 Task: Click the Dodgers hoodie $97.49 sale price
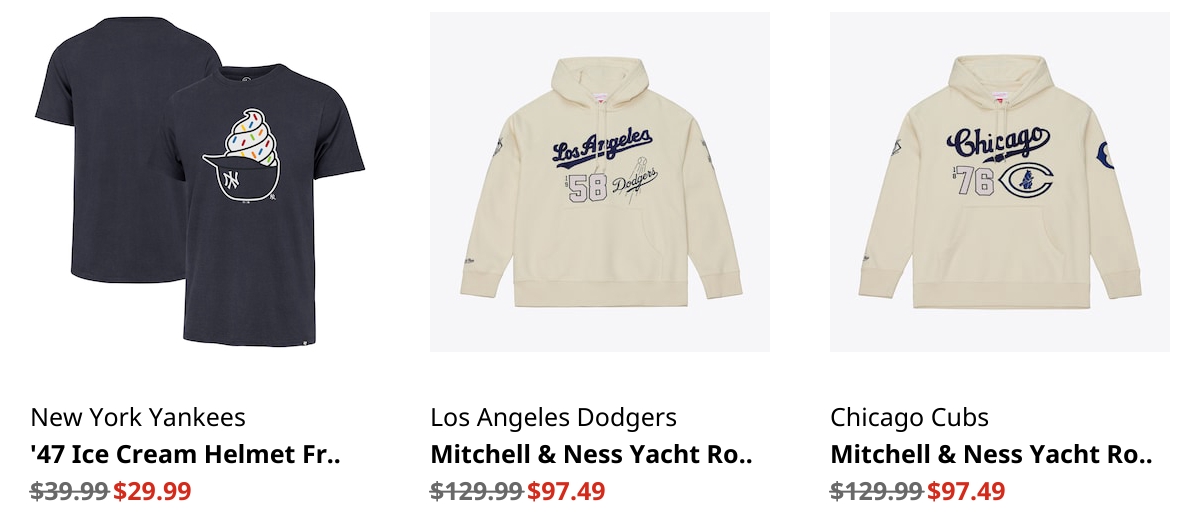(x=566, y=491)
